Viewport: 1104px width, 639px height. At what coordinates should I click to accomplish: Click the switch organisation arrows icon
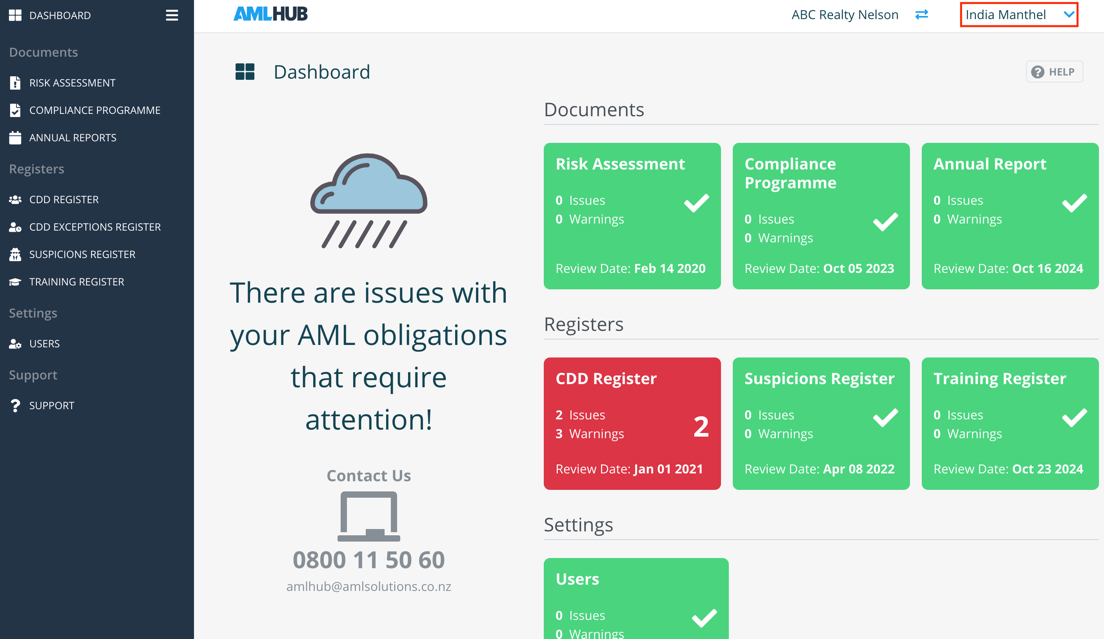click(921, 15)
